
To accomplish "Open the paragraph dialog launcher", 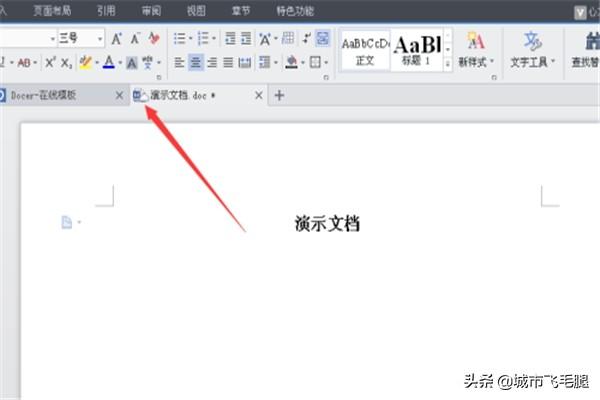I will click(326, 77).
